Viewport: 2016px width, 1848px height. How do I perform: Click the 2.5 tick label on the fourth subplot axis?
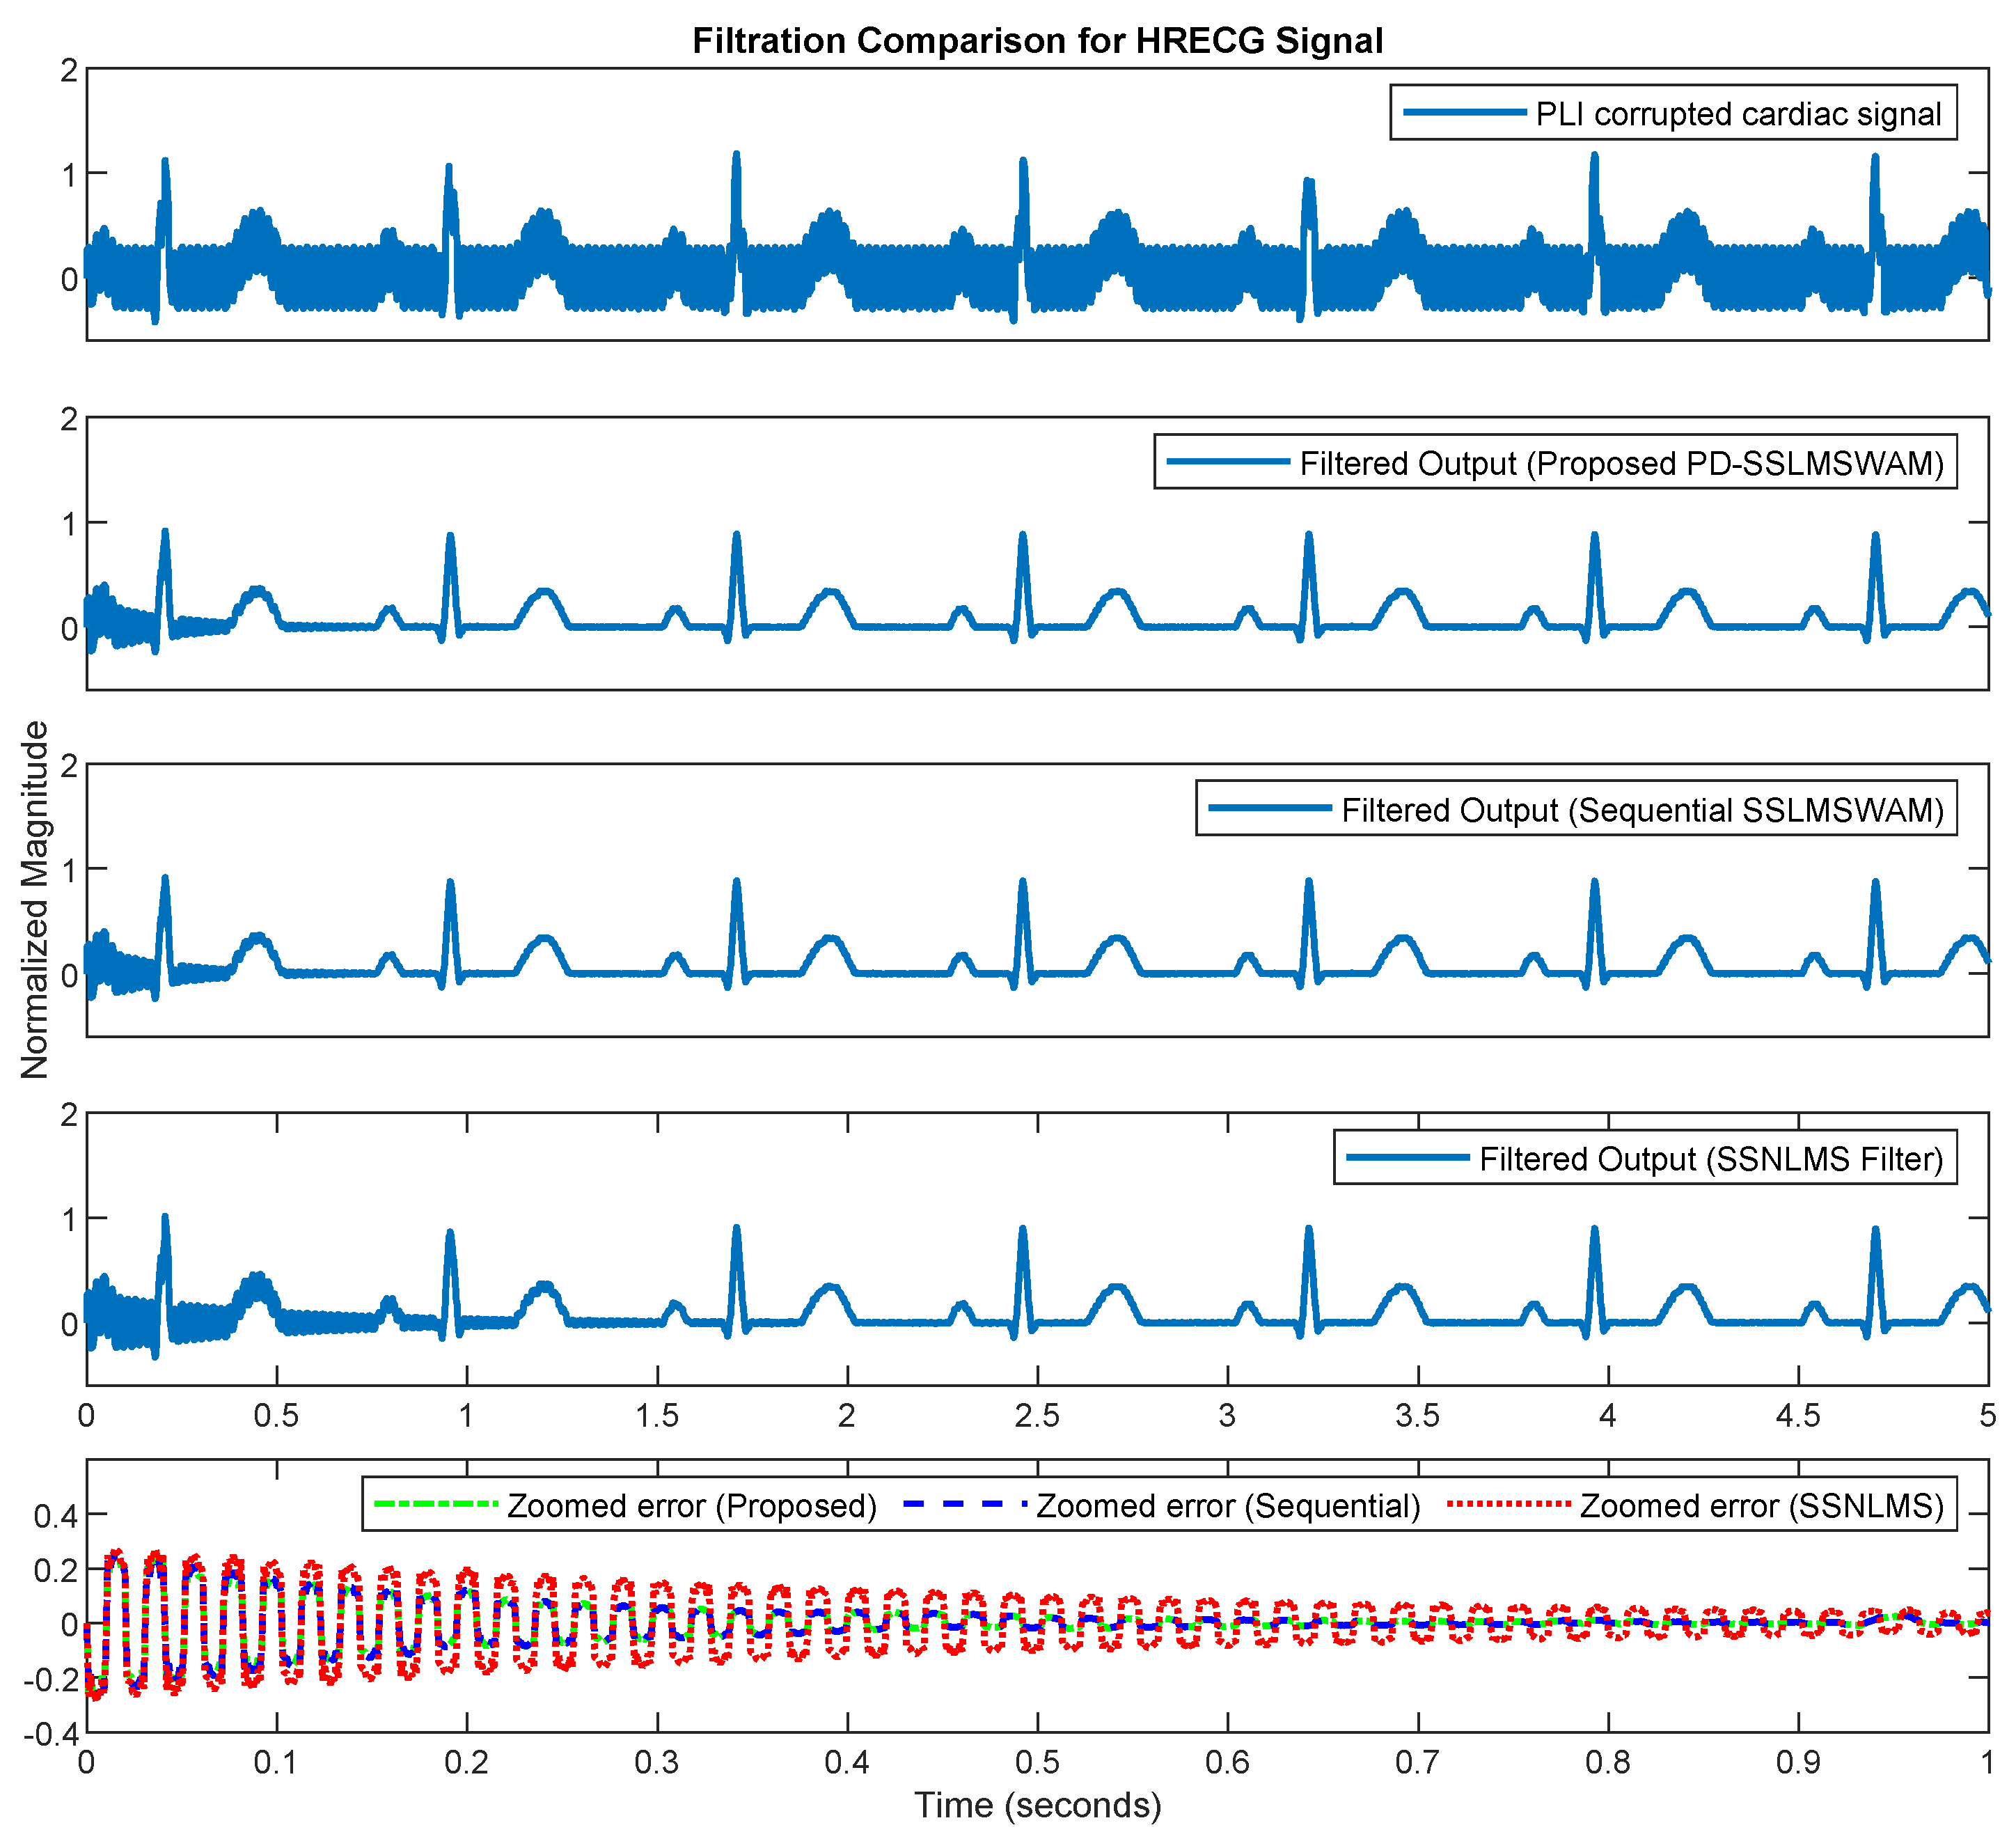click(x=1037, y=1416)
